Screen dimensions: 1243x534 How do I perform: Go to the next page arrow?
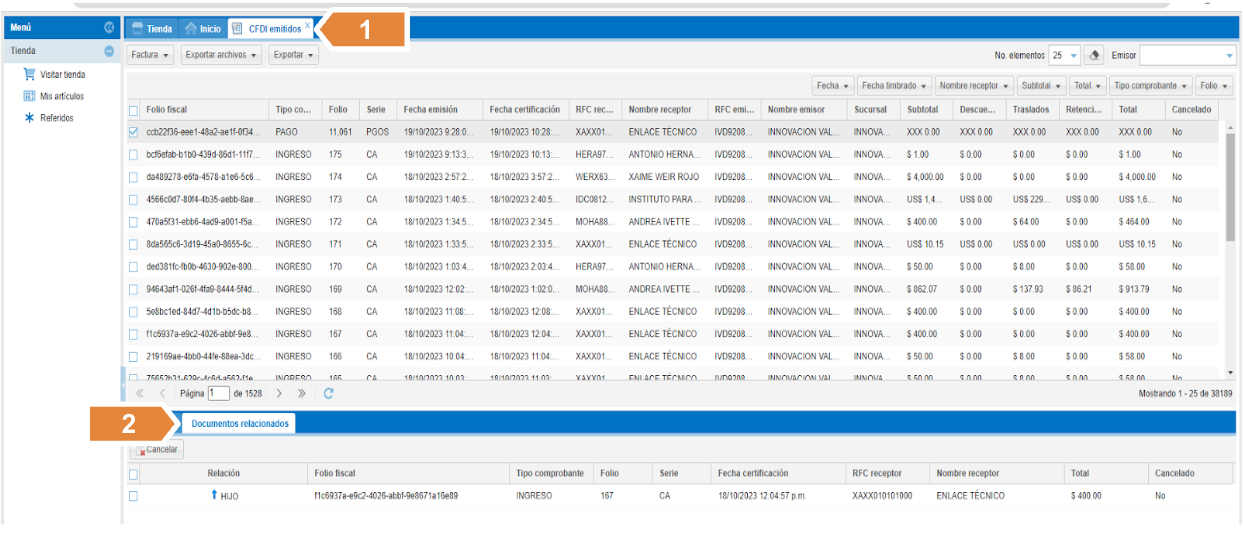click(x=280, y=394)
